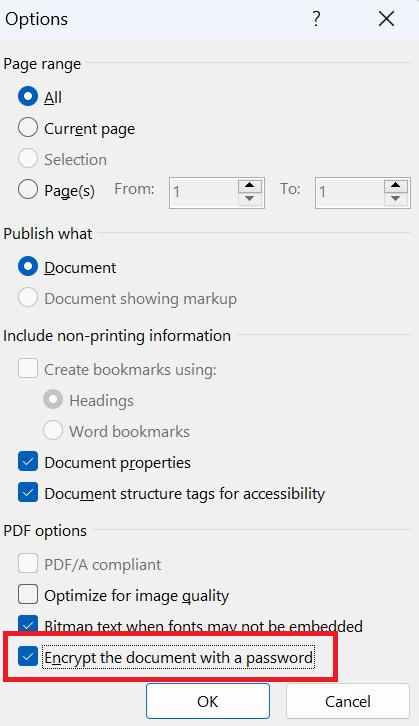This screenshot has width=419, height=726.
Task: Click the To page input field
Action: point(350,193)
